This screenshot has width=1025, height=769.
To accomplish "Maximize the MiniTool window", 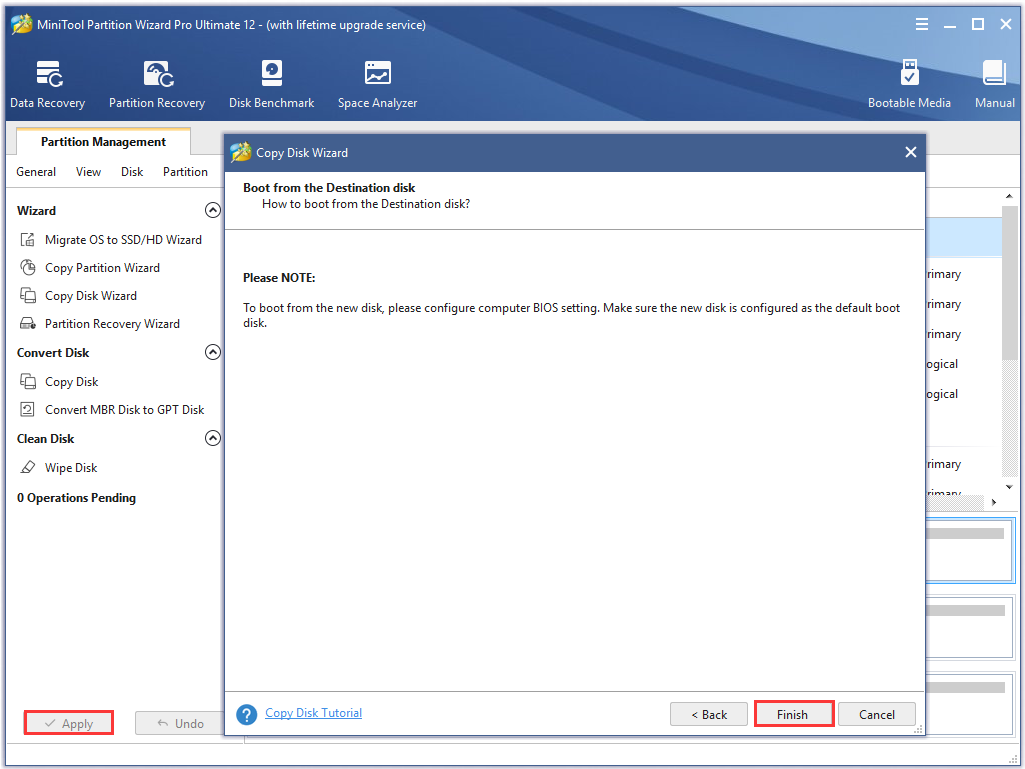I will tap(978, 24).
